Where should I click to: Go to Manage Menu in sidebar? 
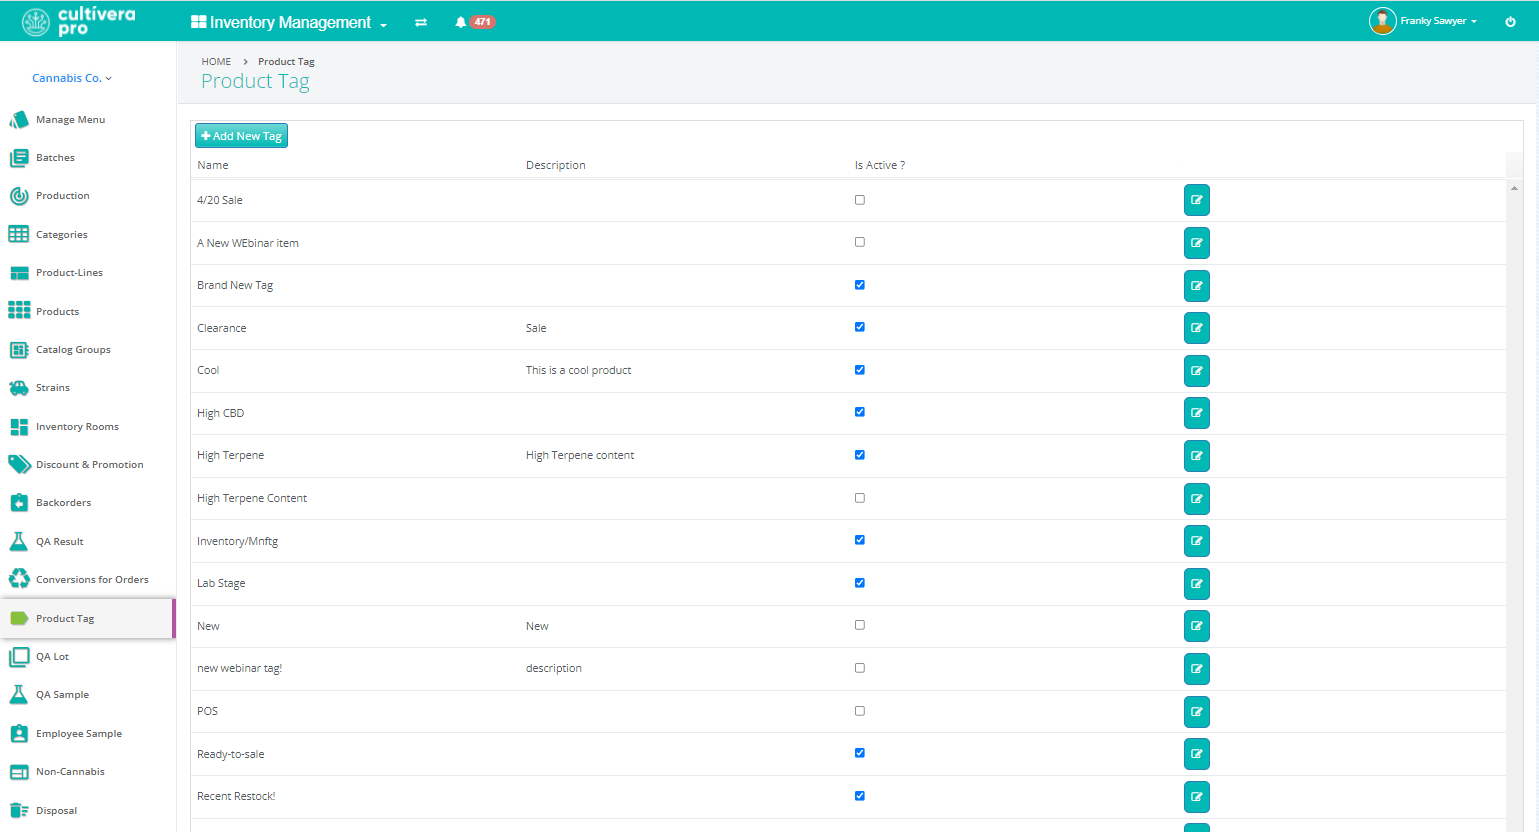70,120
